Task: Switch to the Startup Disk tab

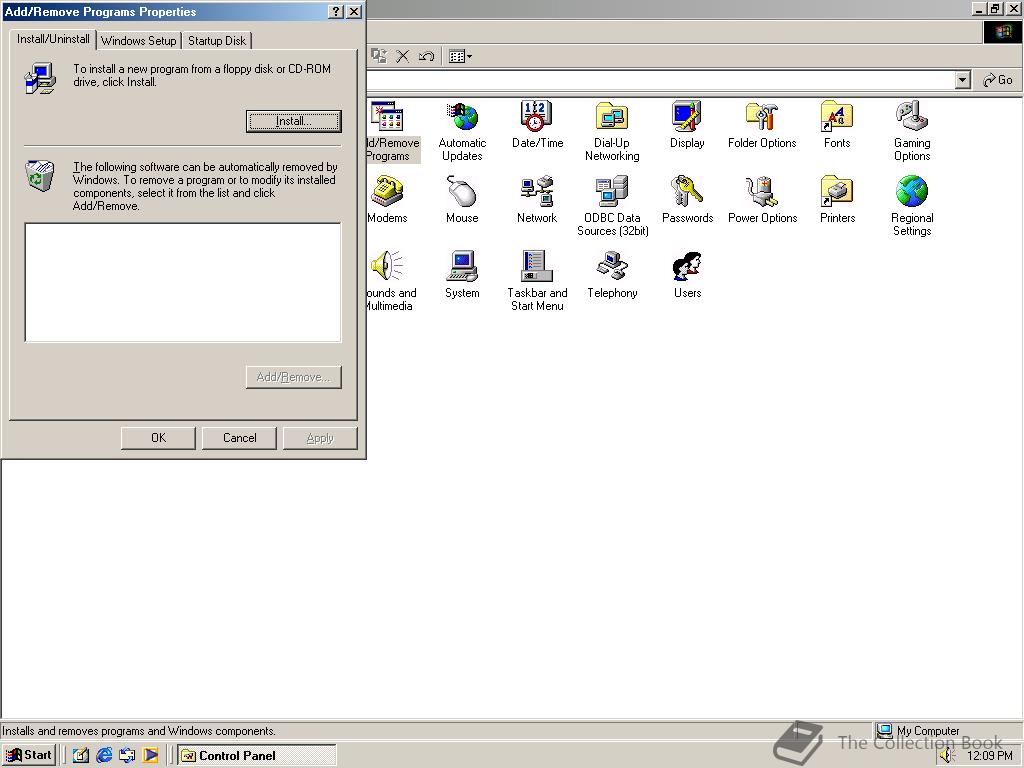Action: tap(217, 40)
